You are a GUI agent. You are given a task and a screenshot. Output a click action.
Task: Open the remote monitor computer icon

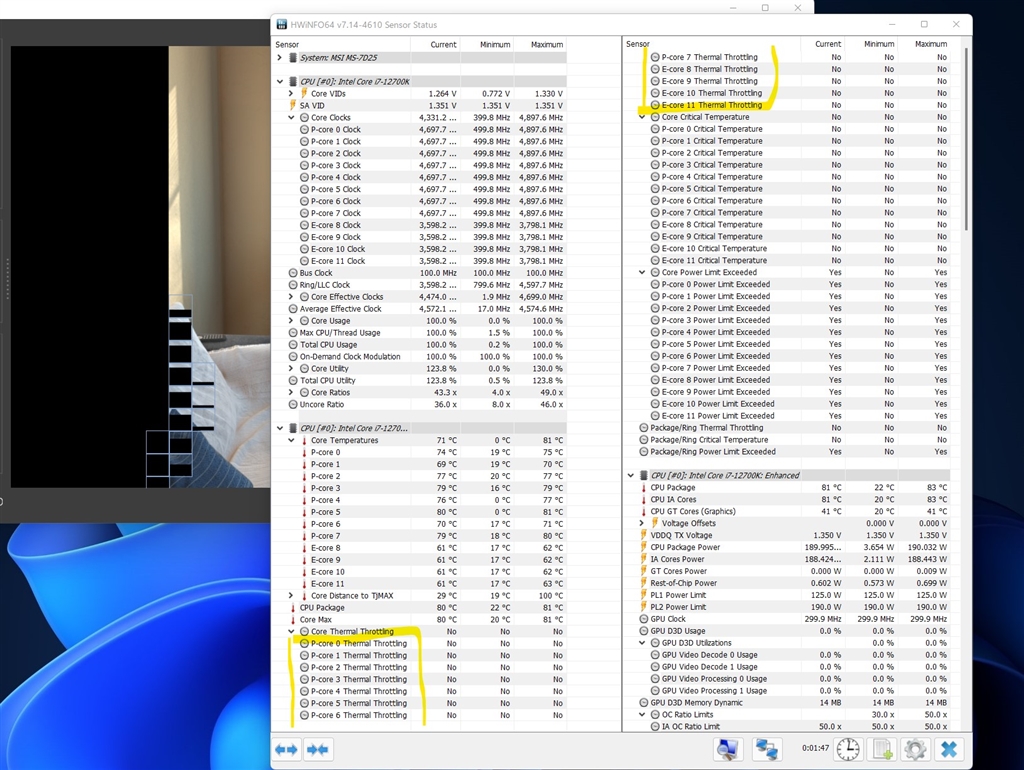(728, 749)
